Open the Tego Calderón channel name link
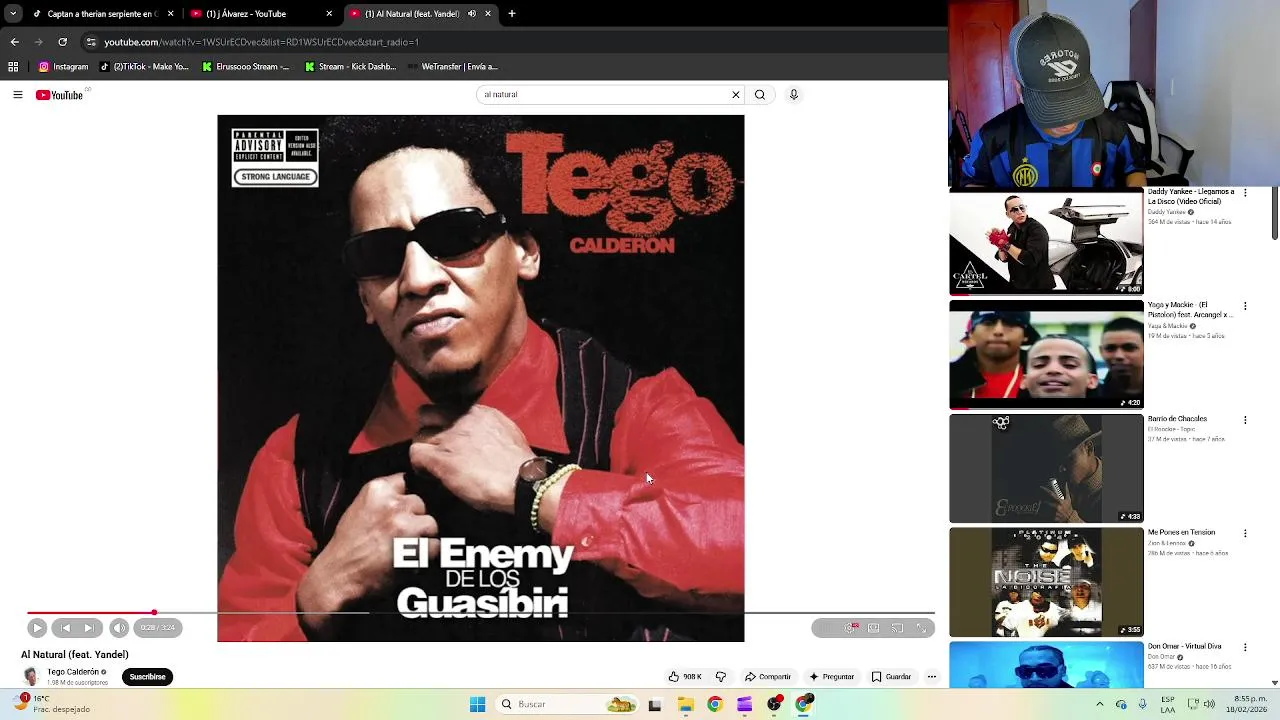This screenshot has height=720, width=1280. coord(73,672)
